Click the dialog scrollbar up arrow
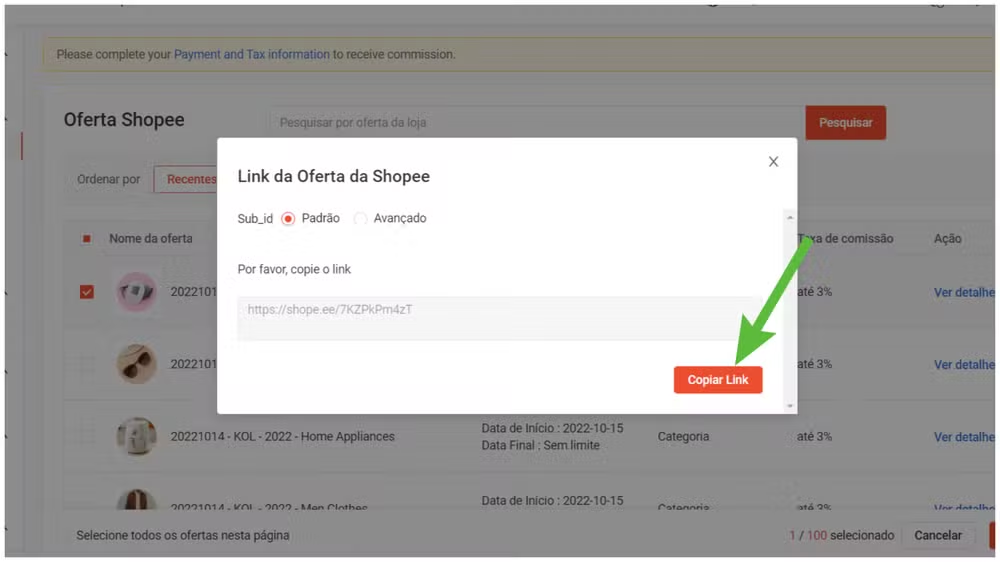Image resolution: width=1000 pixels, height=562 pixels. click(x=790, y=218)
